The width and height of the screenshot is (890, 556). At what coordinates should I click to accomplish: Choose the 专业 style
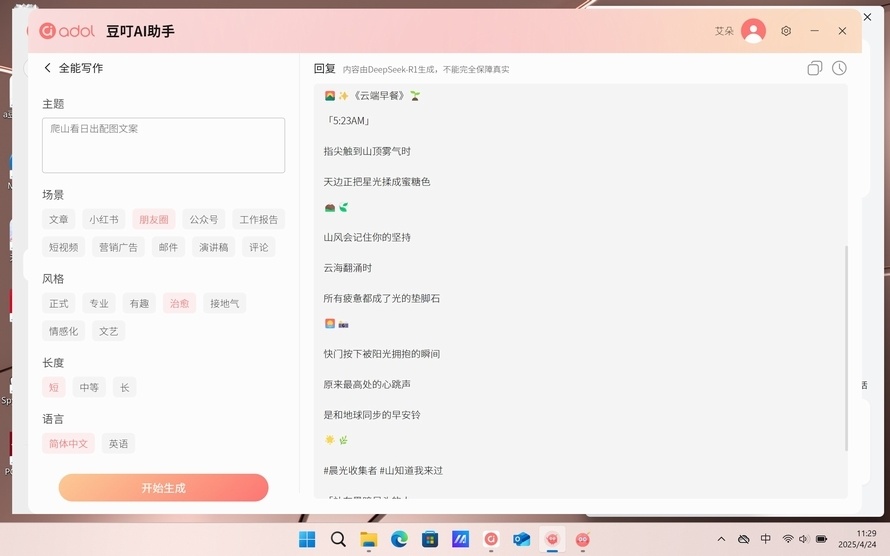(x=99, y=304)
